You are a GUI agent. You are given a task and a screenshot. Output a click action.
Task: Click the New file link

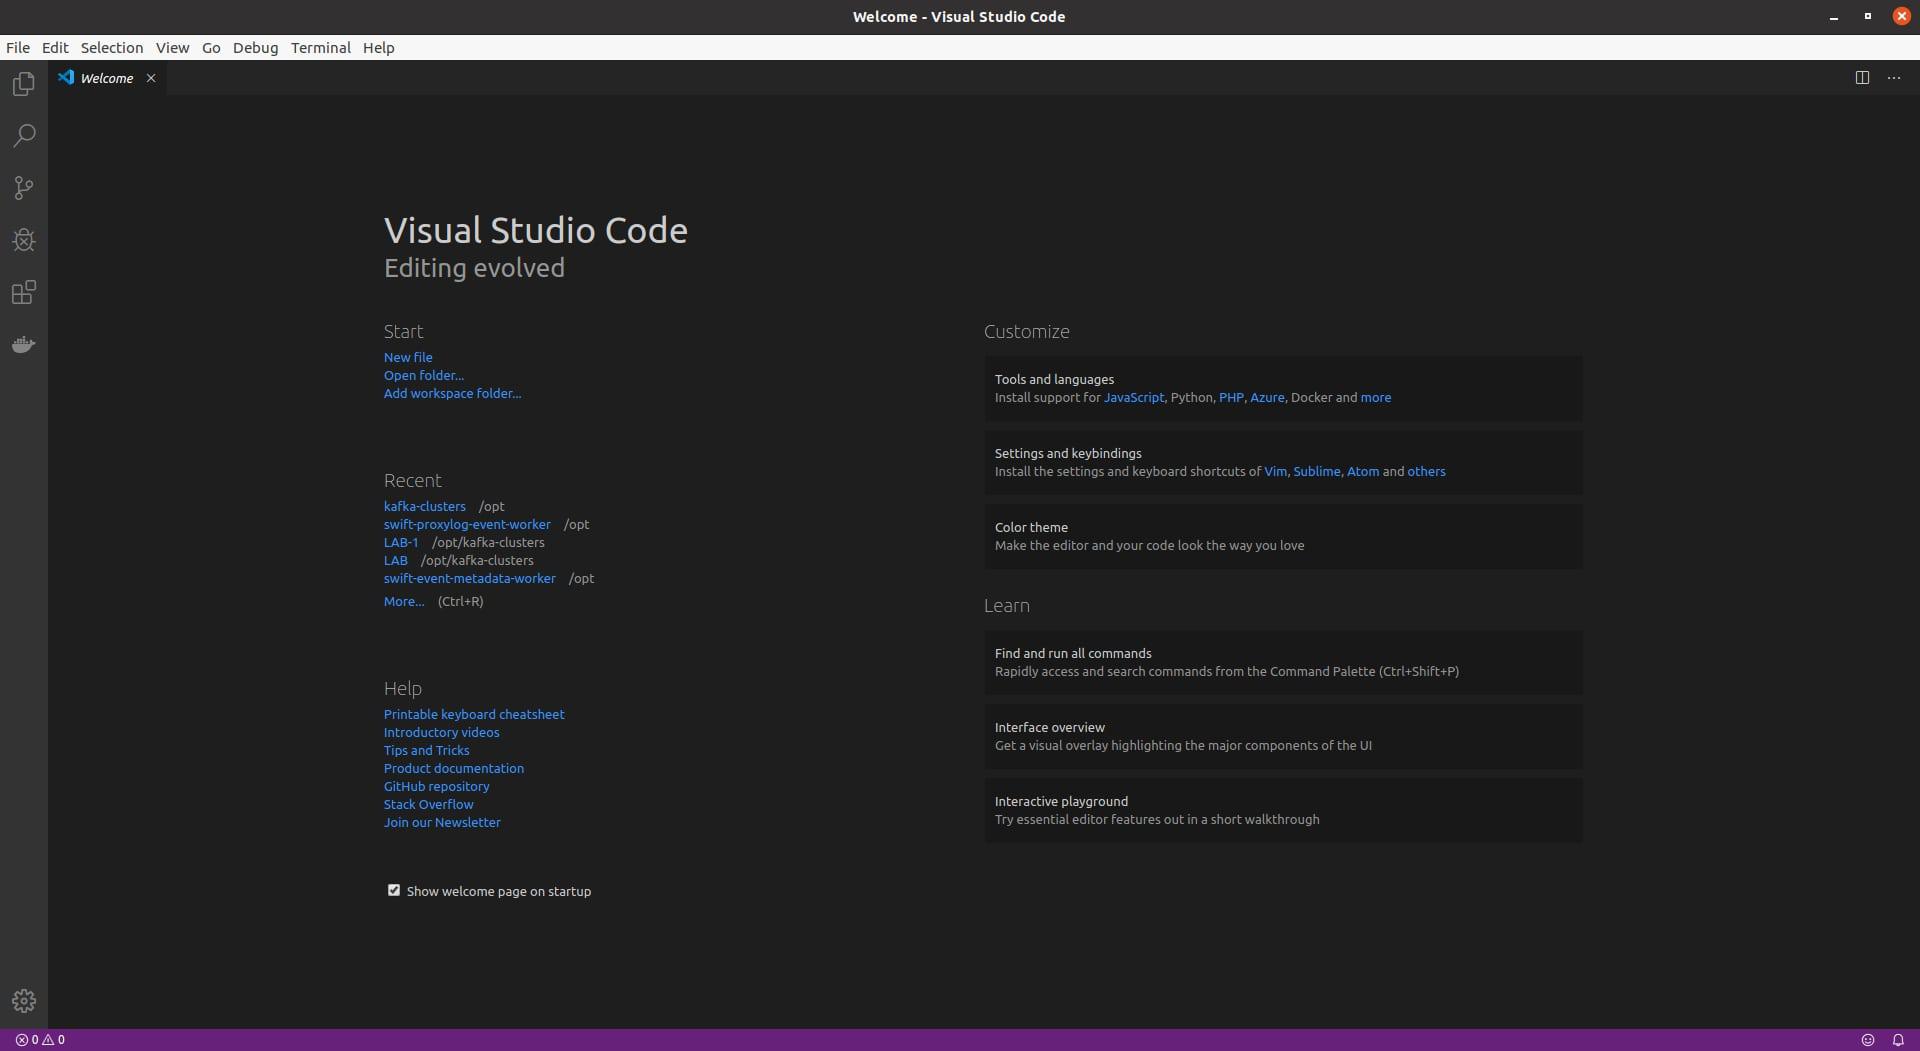point(408,357)
